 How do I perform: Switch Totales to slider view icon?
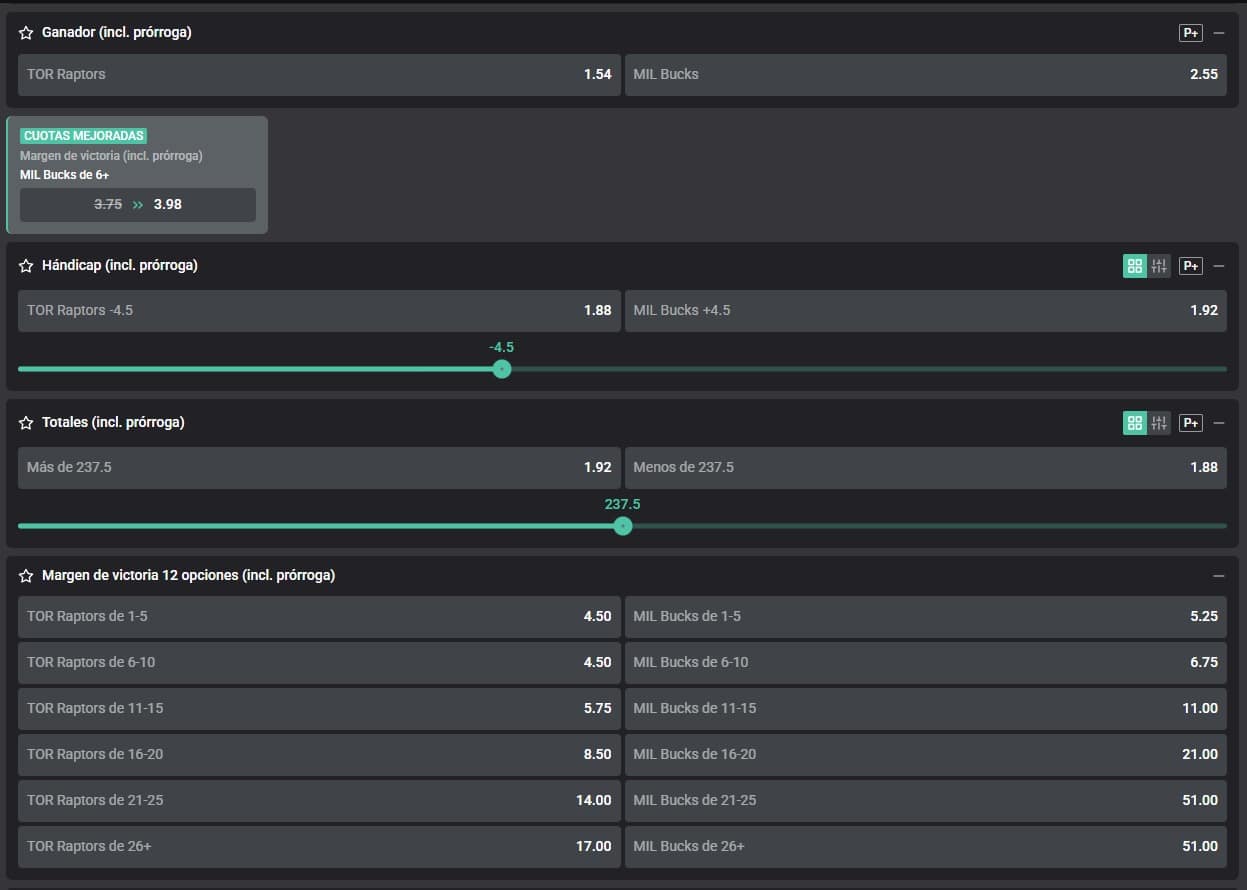click(x=1159, y=423)
